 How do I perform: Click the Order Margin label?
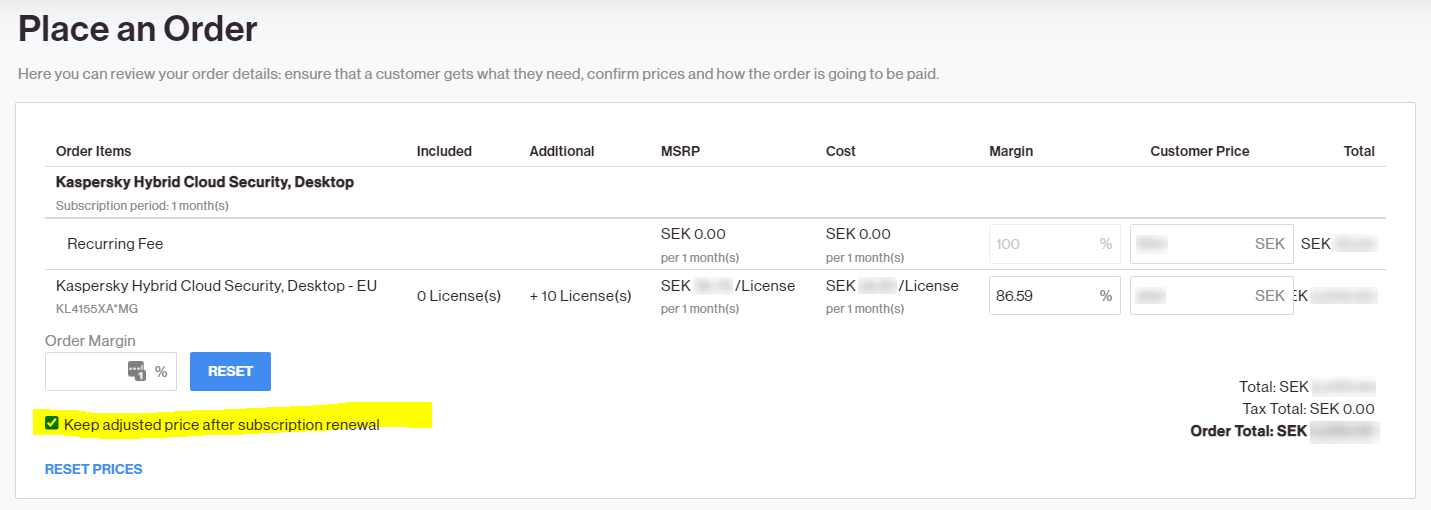90,341
